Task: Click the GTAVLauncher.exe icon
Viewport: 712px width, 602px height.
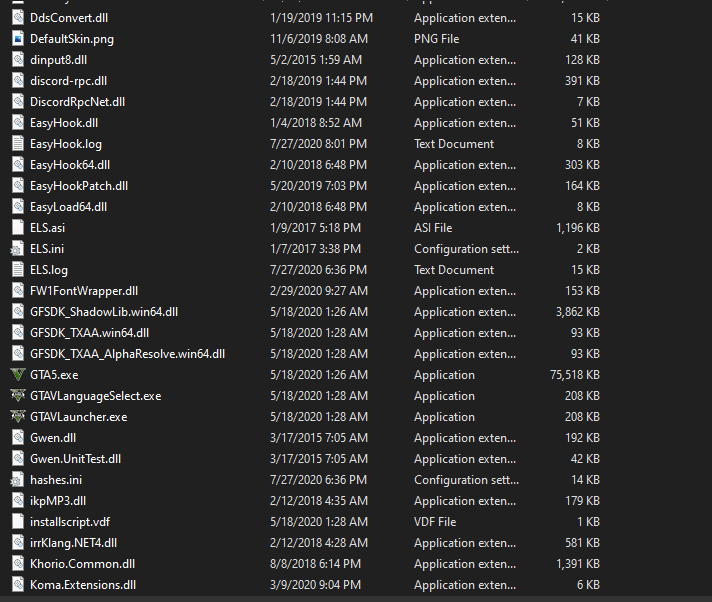Action: click(x=18, y=416)
